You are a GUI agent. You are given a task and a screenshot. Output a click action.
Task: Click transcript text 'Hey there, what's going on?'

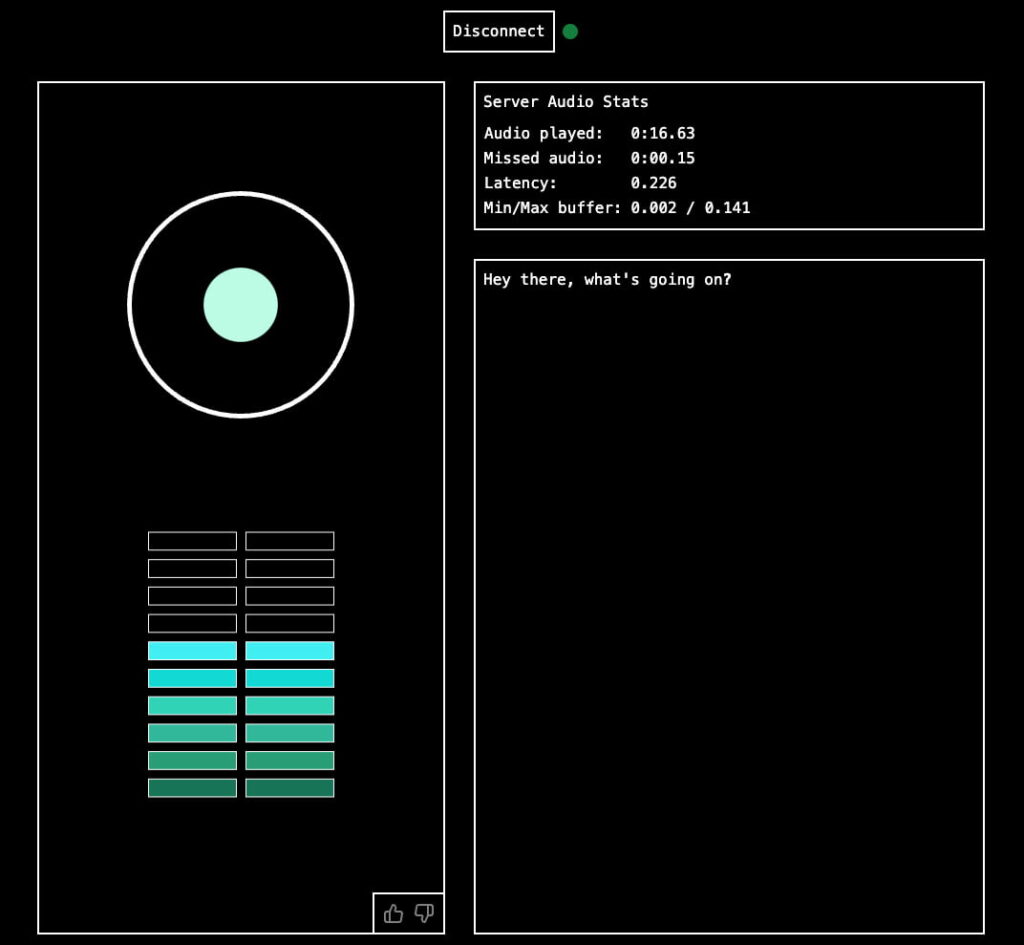pos(607,280)
